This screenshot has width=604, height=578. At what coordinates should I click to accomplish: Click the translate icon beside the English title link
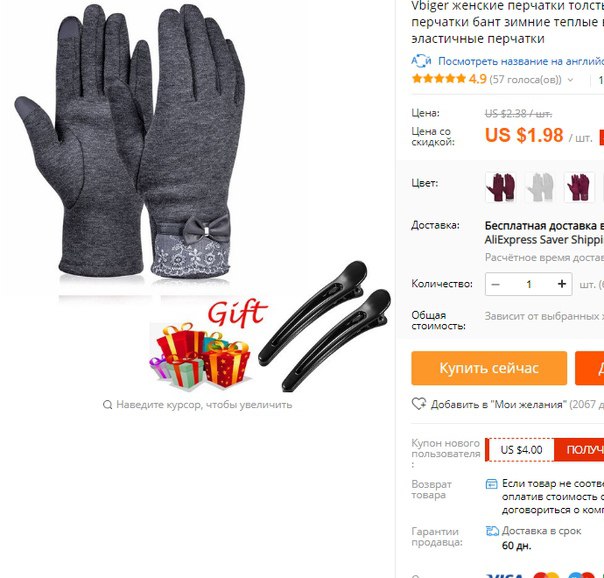click(421, 61)
